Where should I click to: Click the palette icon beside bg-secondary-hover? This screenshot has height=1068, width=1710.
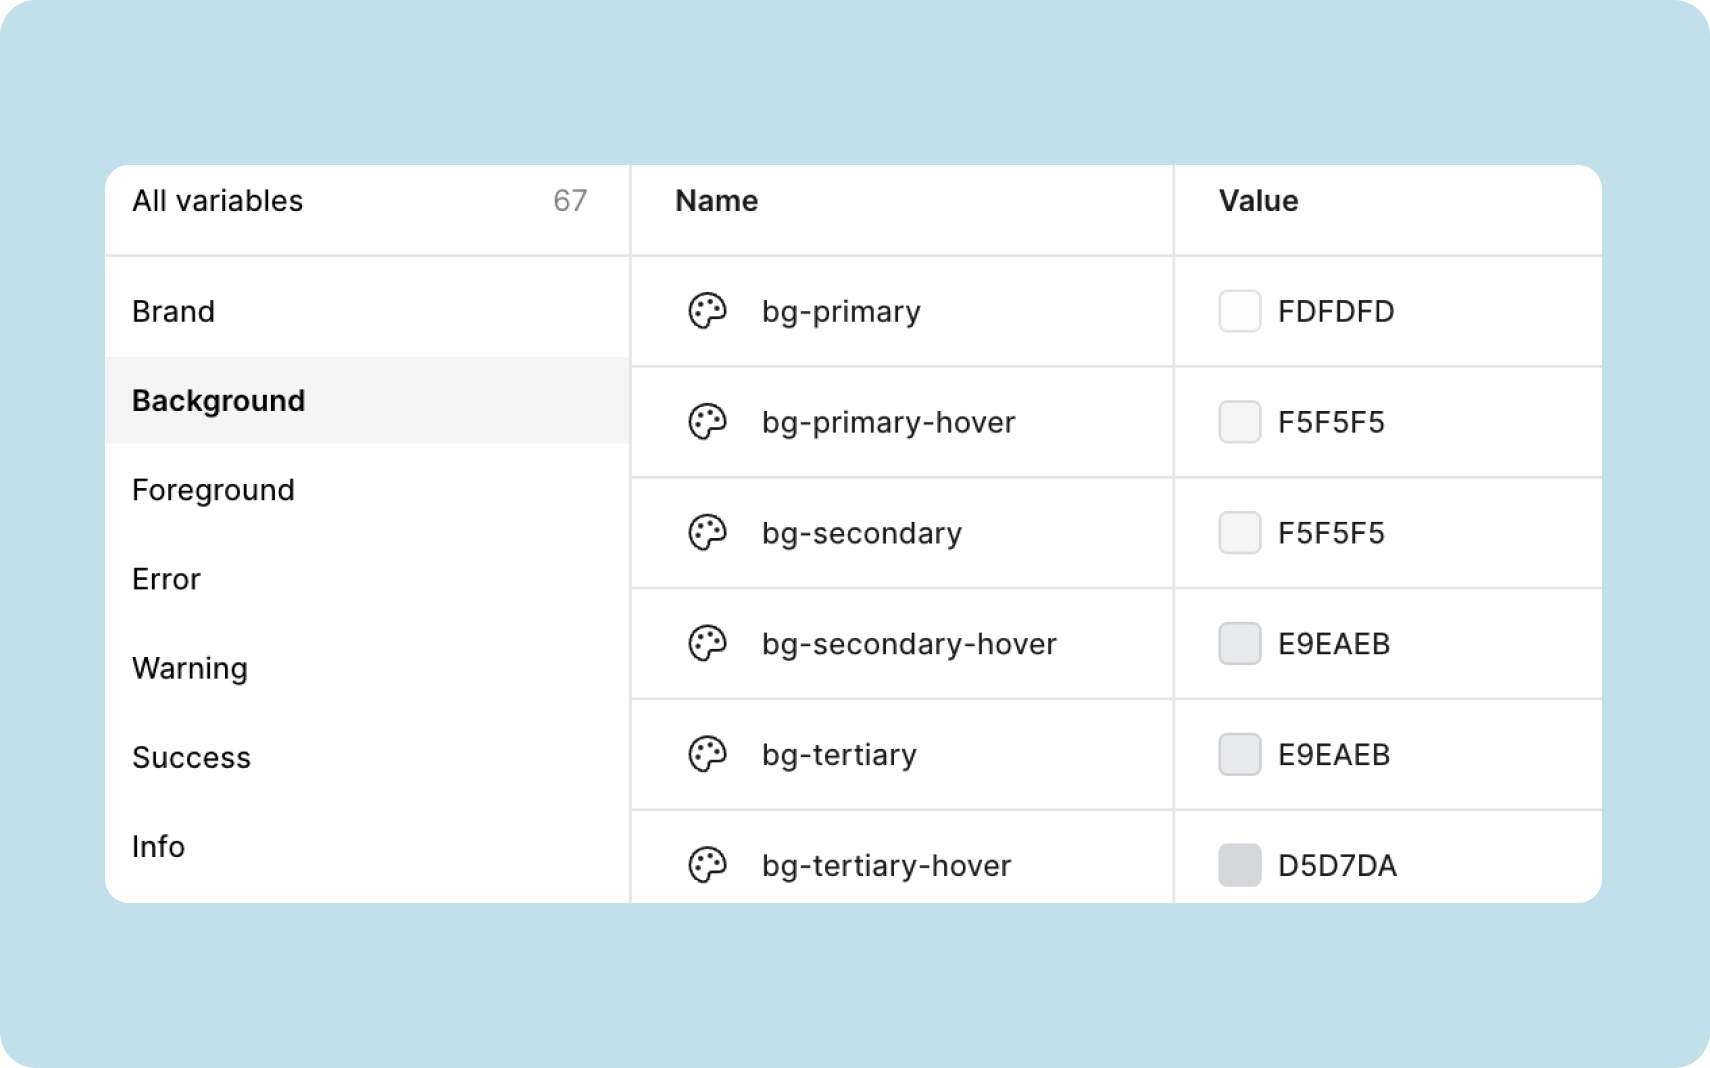tap(707, 644)
